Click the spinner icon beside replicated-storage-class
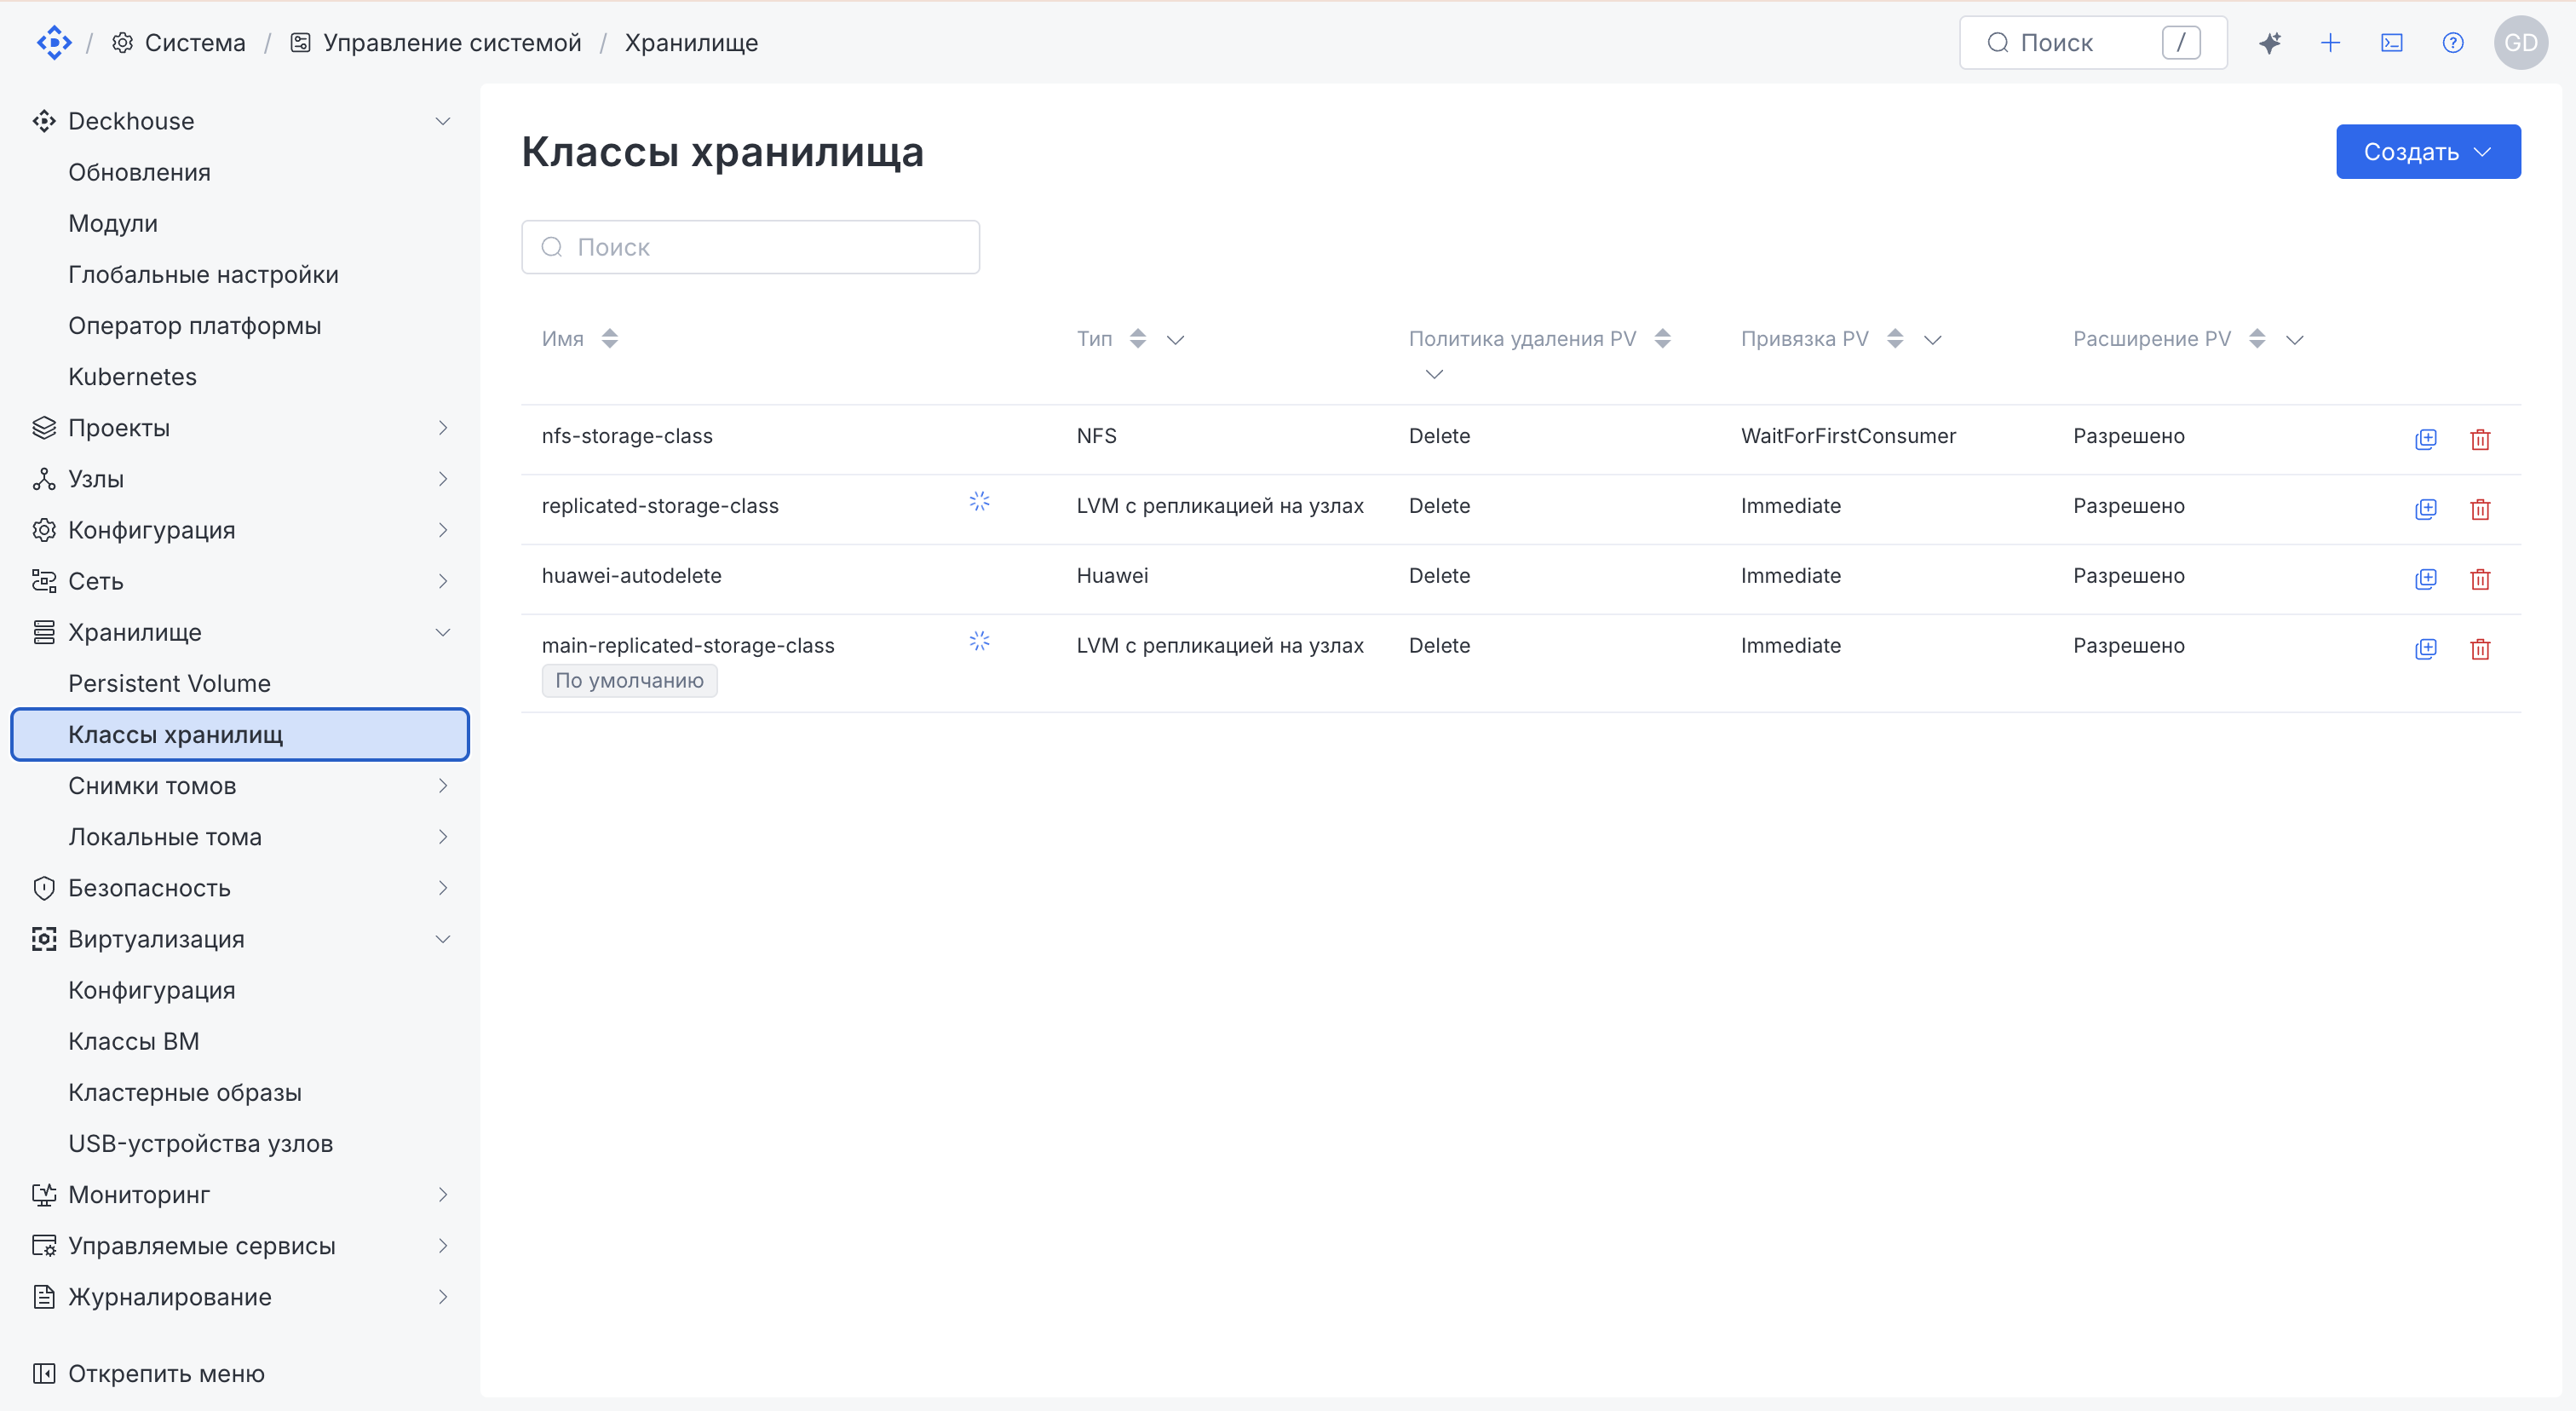This screenshot has height=1411, width=2576. click(x=979, y=501)
